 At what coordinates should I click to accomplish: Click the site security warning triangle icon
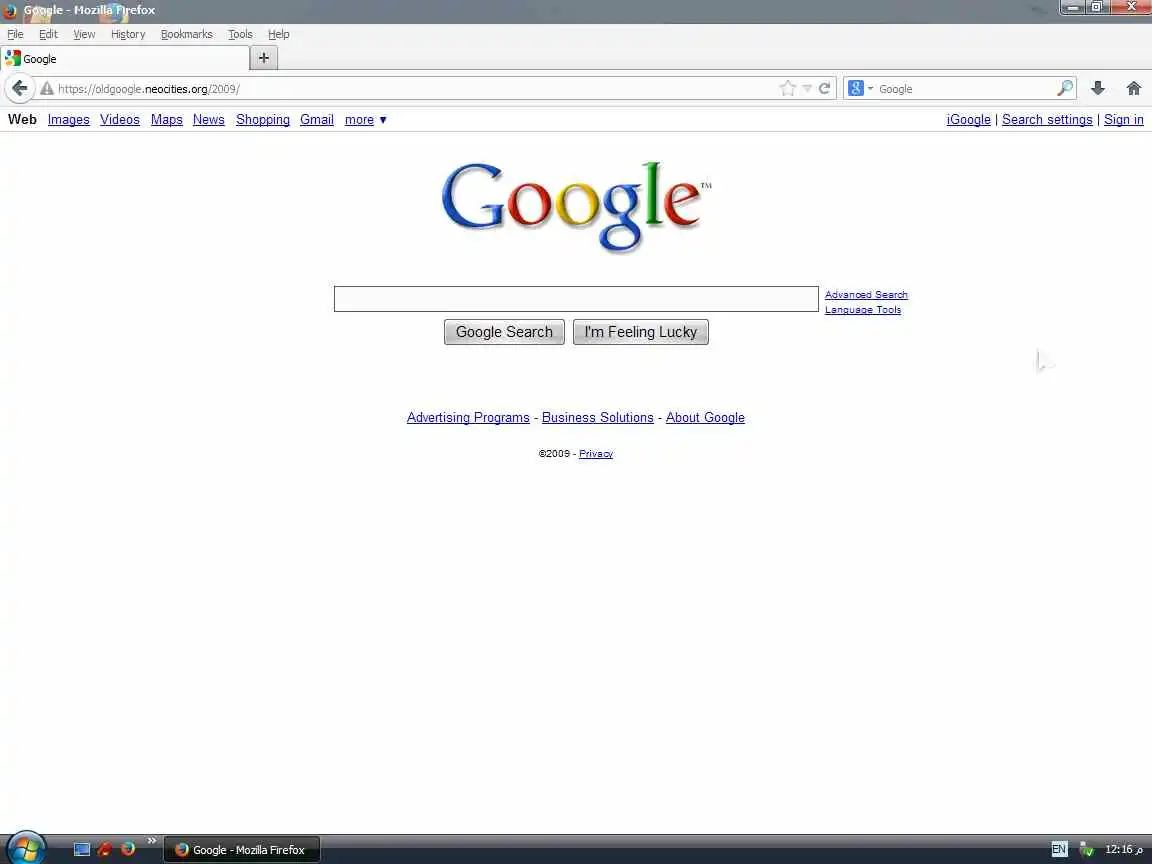(47, 89)
